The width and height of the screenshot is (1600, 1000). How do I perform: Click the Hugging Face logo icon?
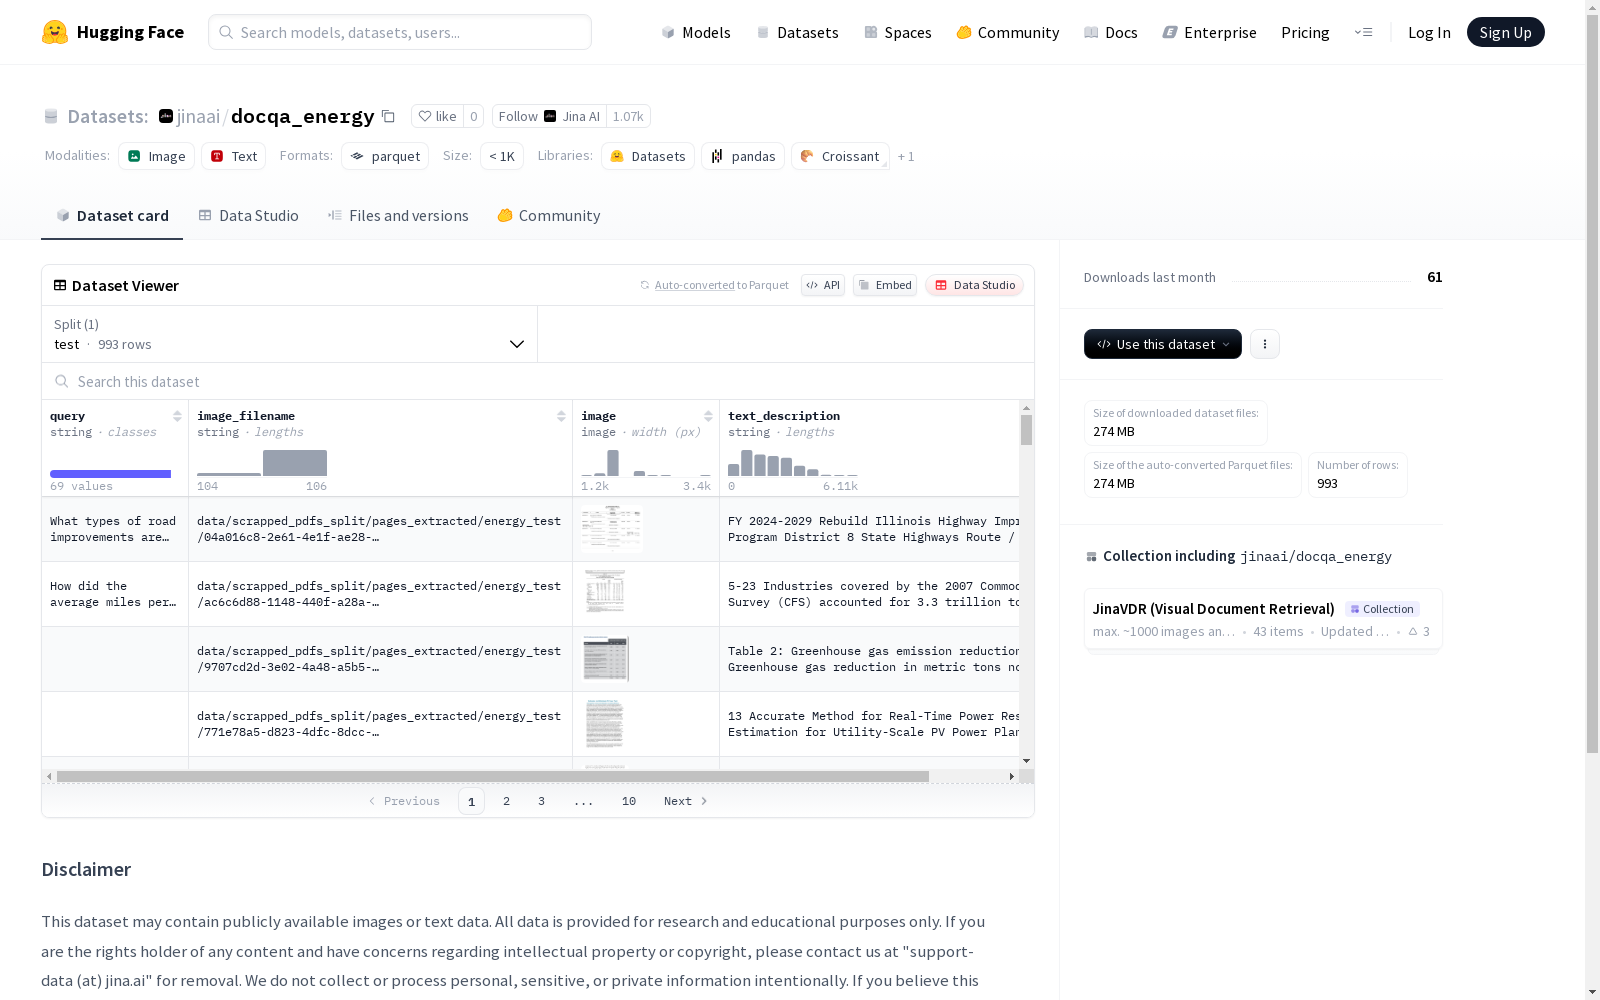(55, 32)
